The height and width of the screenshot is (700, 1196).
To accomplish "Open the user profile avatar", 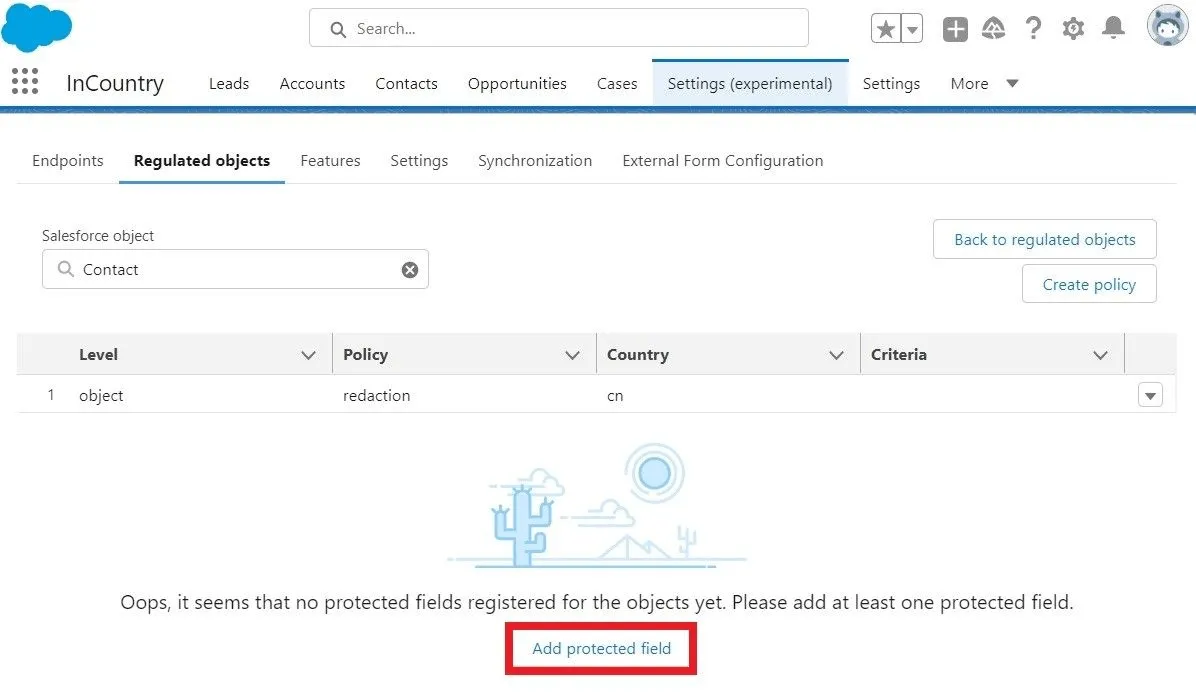I will pos(1166,27).
